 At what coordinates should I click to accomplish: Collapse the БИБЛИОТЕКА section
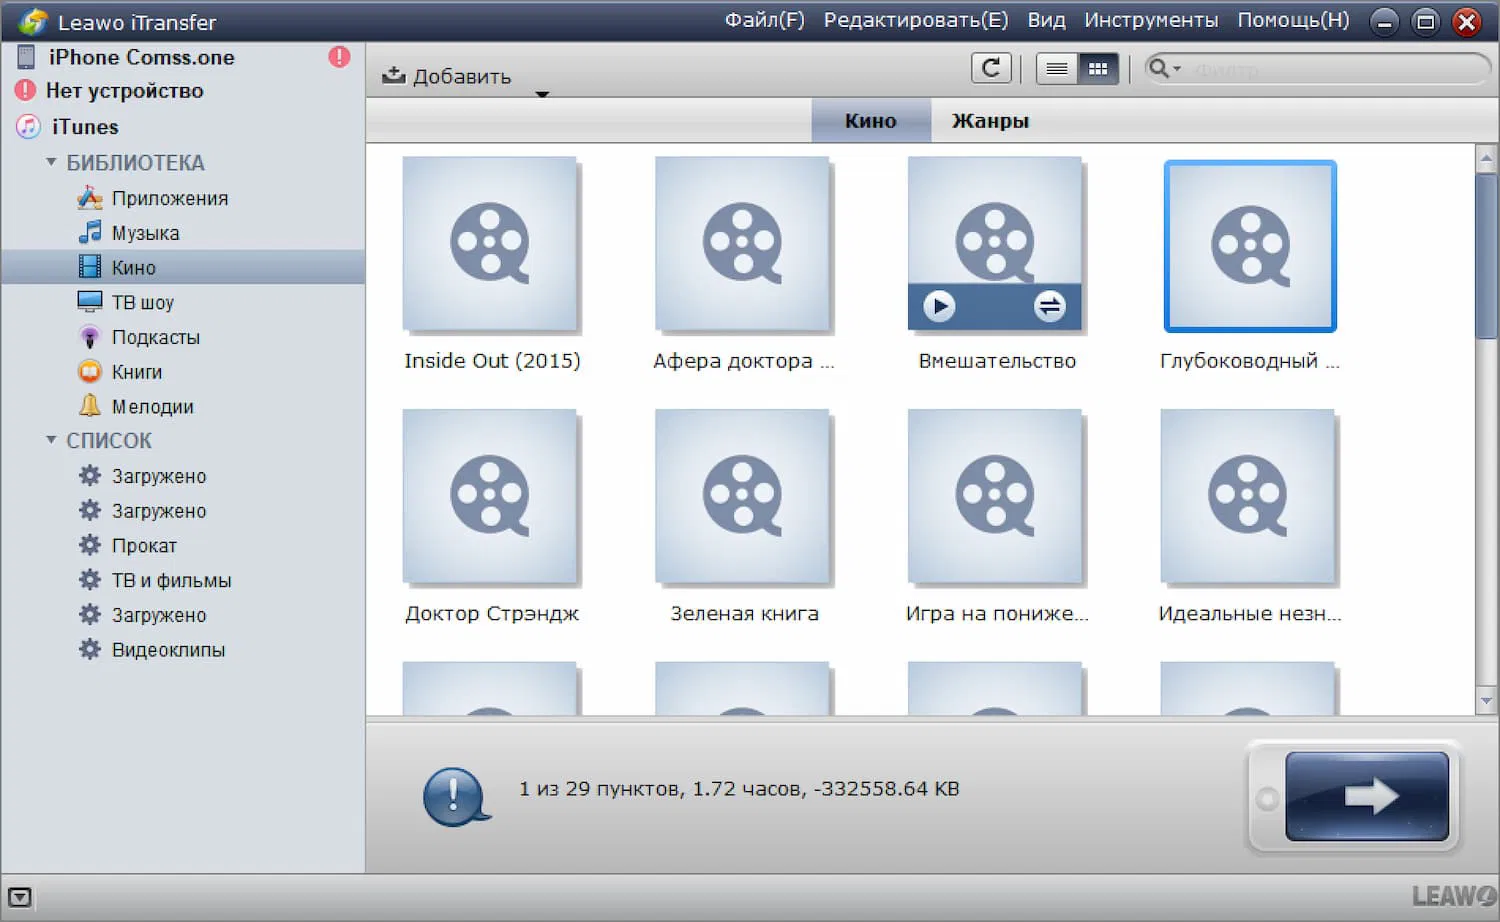[51, 161]
